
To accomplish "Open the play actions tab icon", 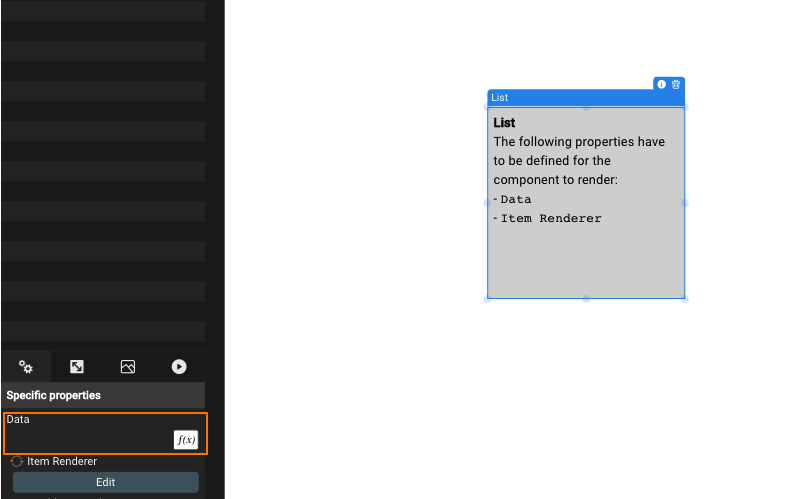I will [x=179, y=367].
